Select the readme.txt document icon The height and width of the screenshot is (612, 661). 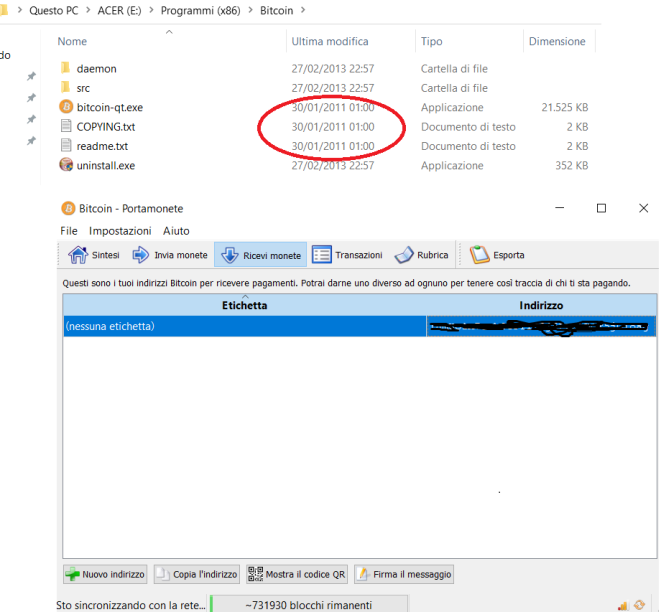[x=66, y=145]
